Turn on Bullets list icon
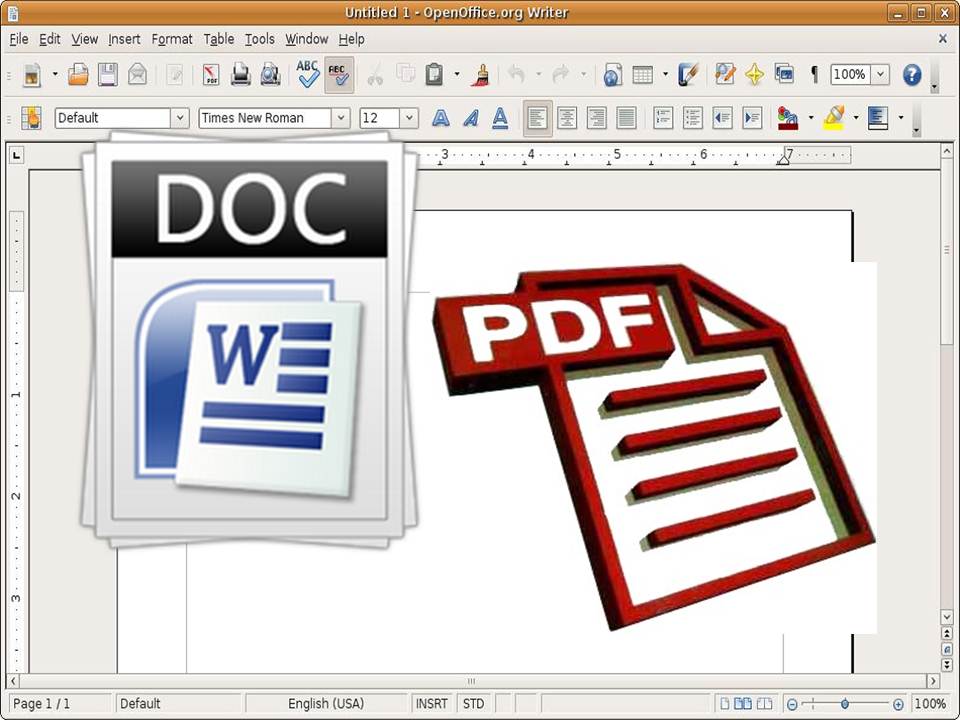Screen dimensions: 960x720 (x=692, y=118)
